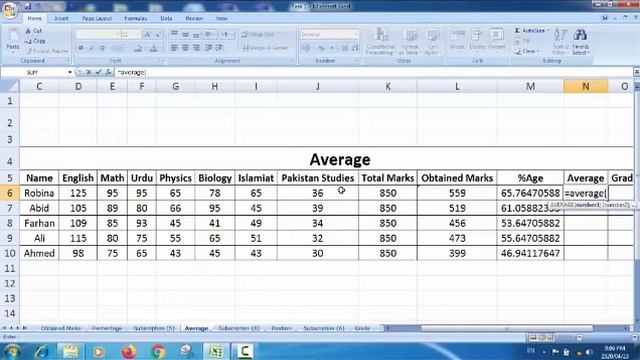Expand the Name Box dropdown
The height and width of the screenshot is (360, 640).
[70, 72]
